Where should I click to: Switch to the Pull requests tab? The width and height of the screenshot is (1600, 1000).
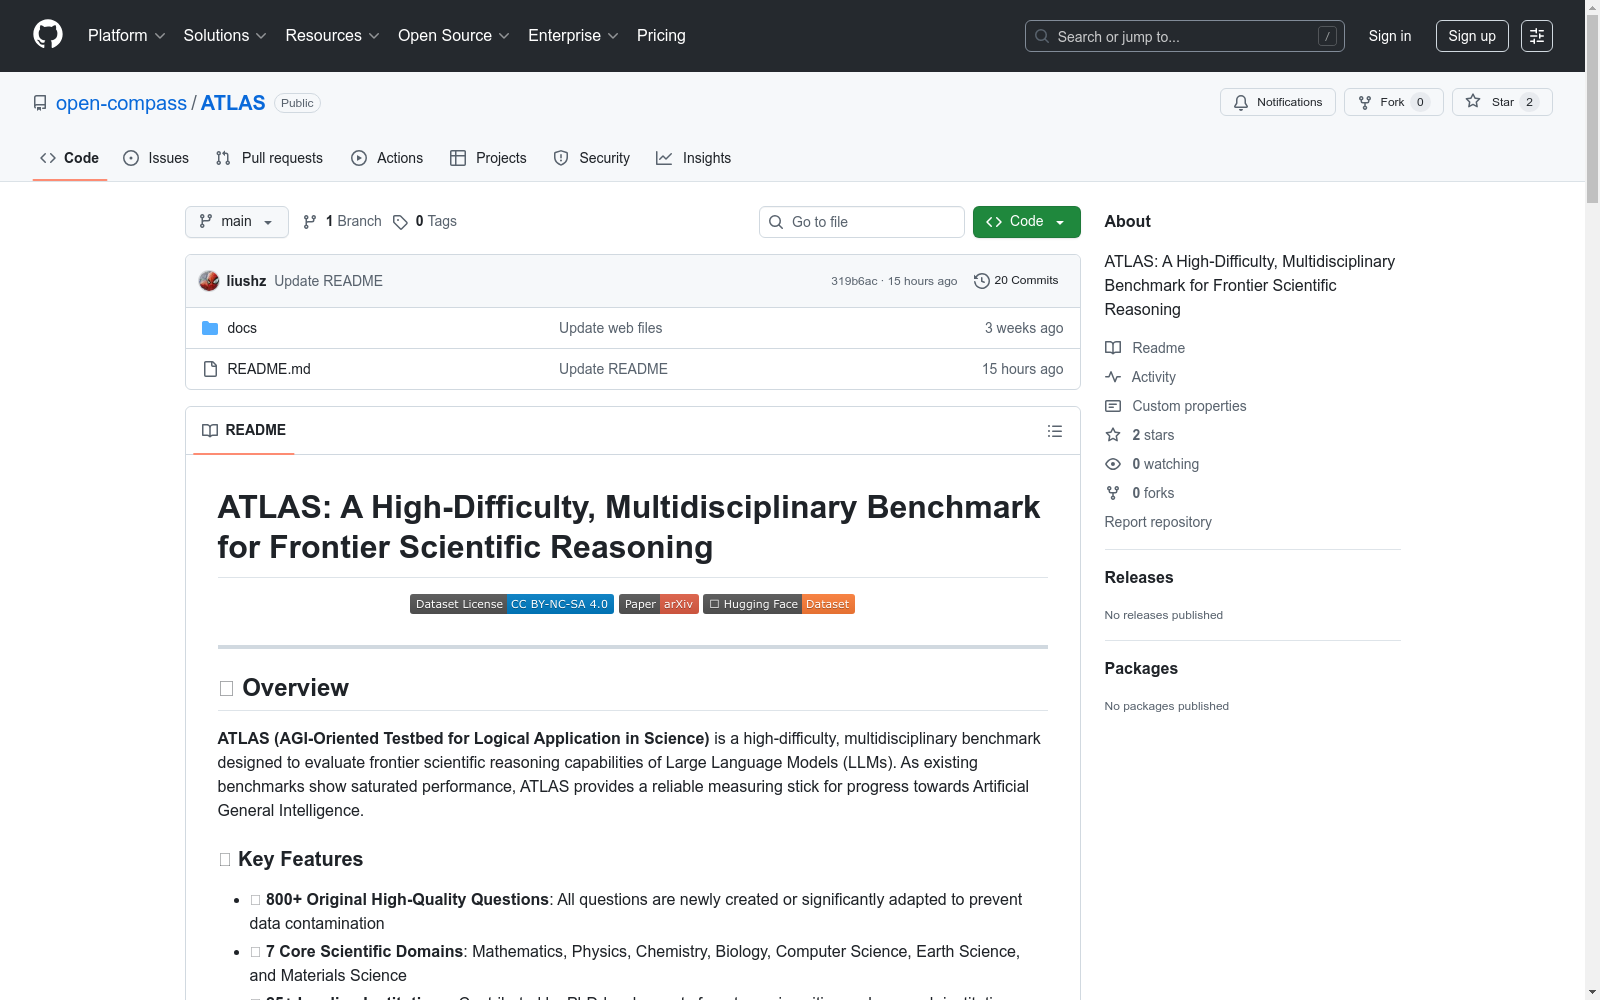269,158
